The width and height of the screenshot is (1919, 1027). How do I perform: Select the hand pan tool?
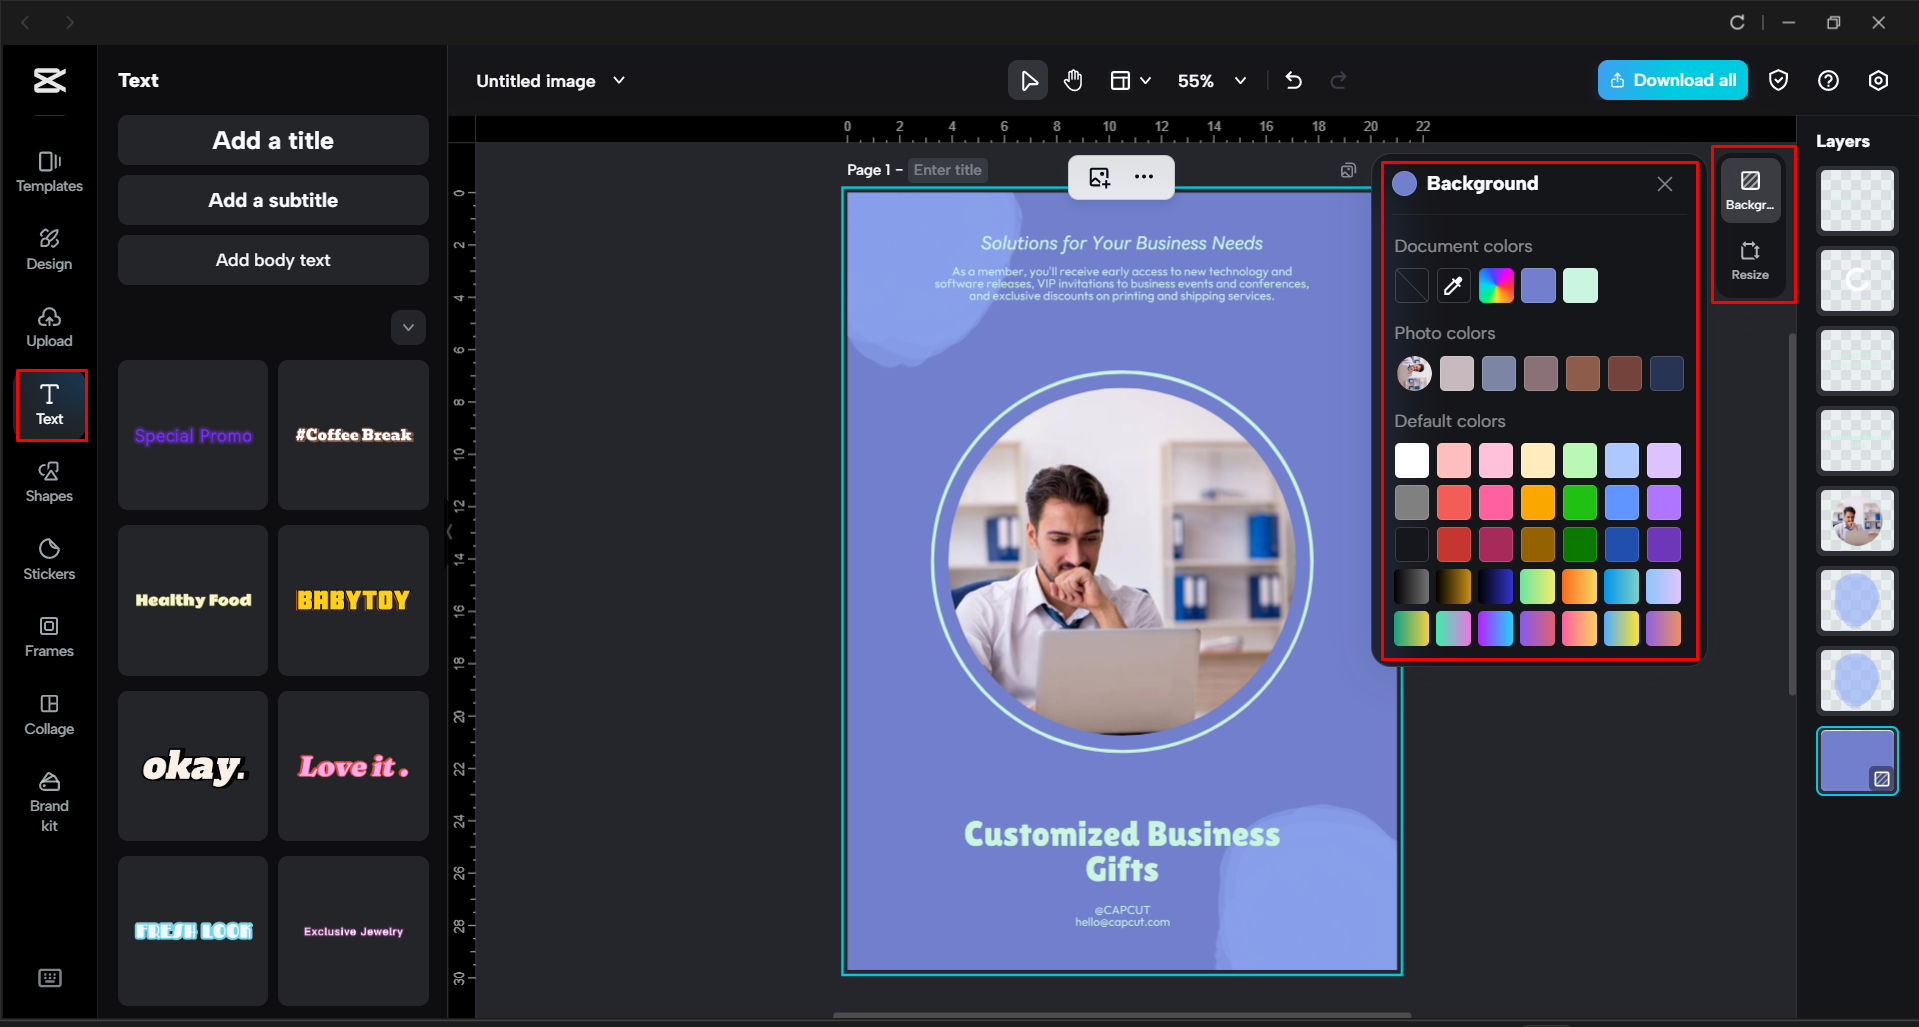(x=1073, y=80)
